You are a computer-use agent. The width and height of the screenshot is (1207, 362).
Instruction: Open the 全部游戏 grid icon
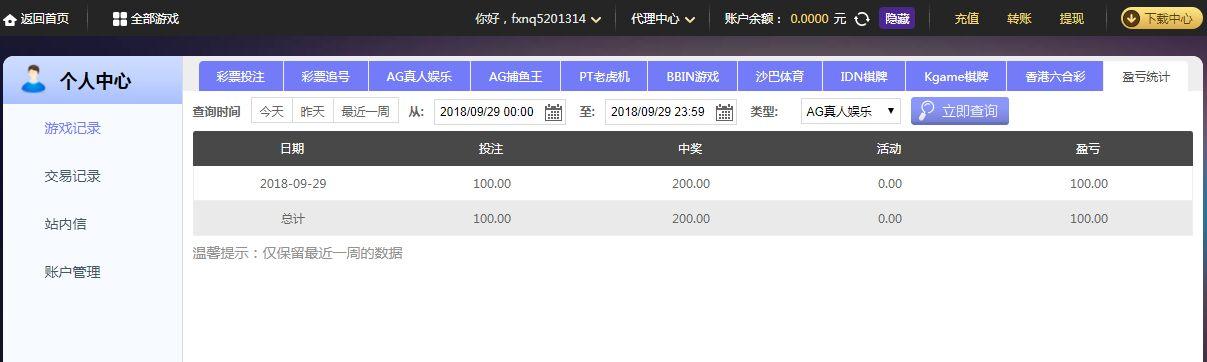pyautogui.click(x=120, y=19)
